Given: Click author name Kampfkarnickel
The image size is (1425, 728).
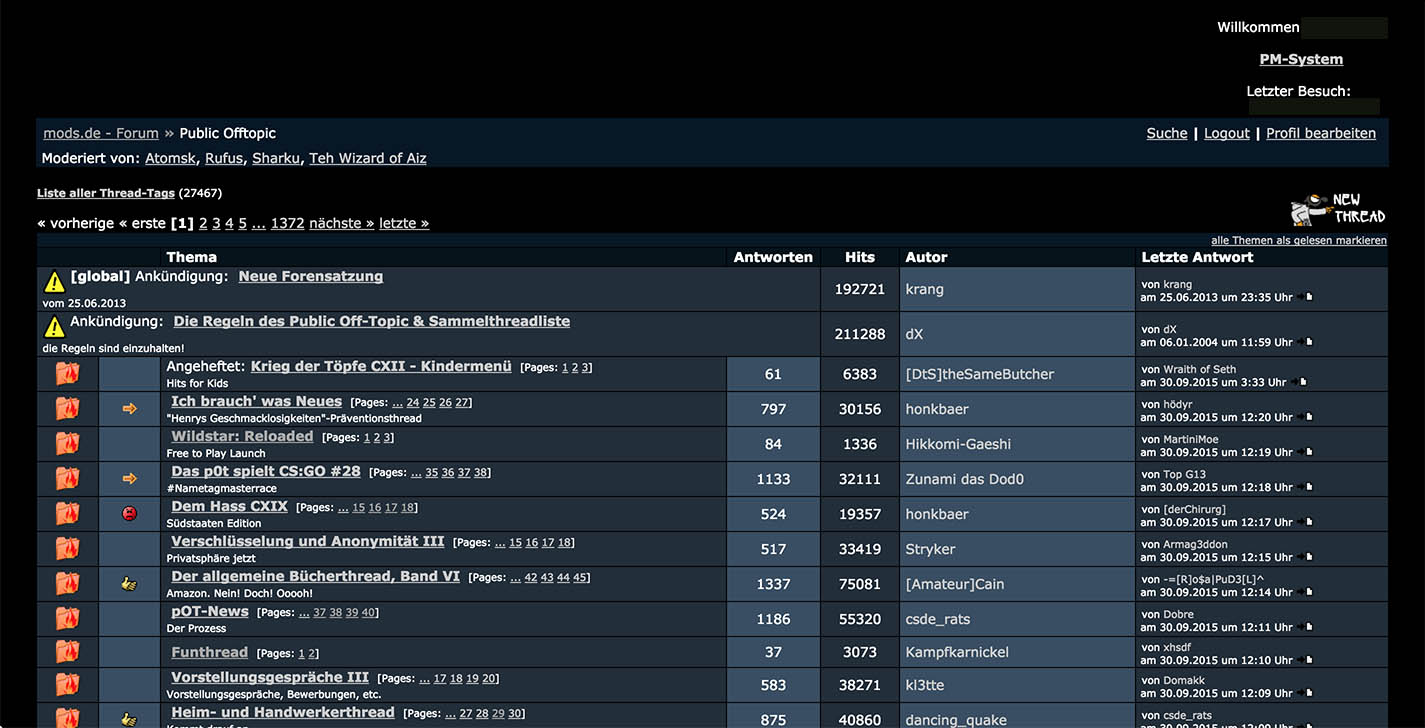Looking at the screenshot, I should (x=957, y=652).
